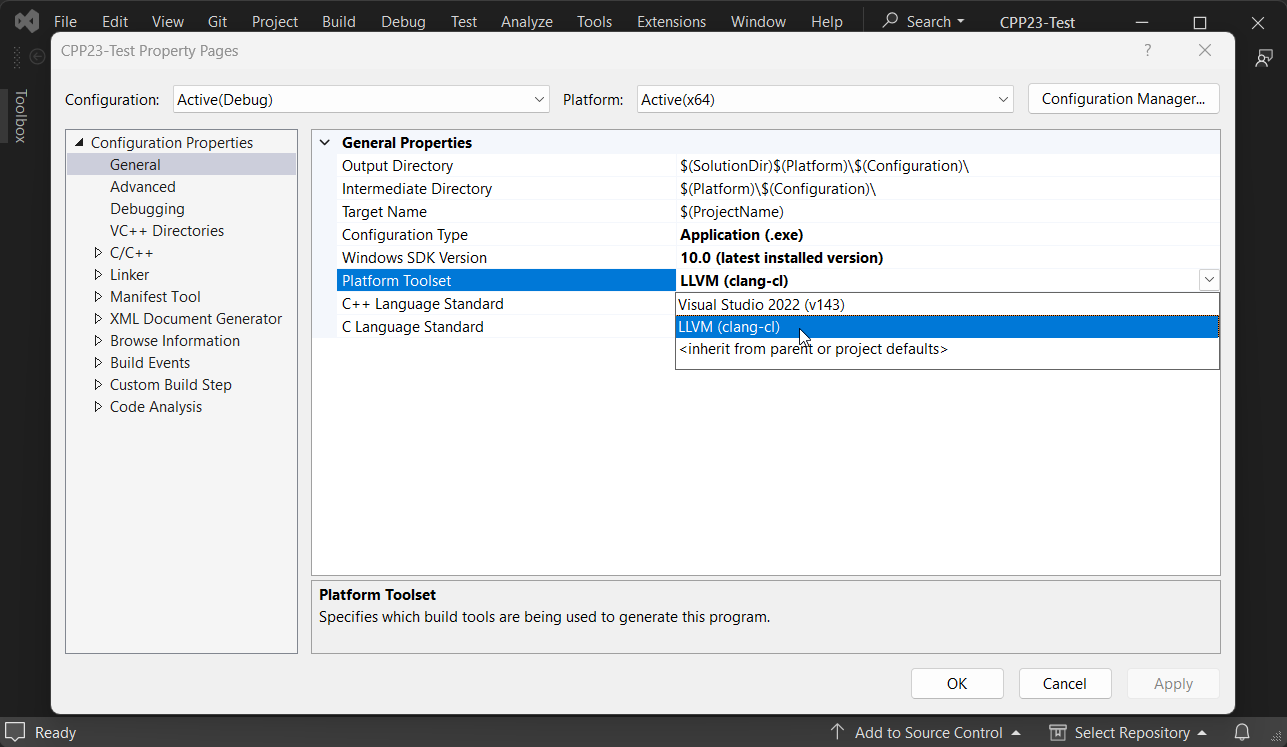The height and width of the screenshot is (747, 1287).
Task: Click the OK button
Action: tap(957, 684)
